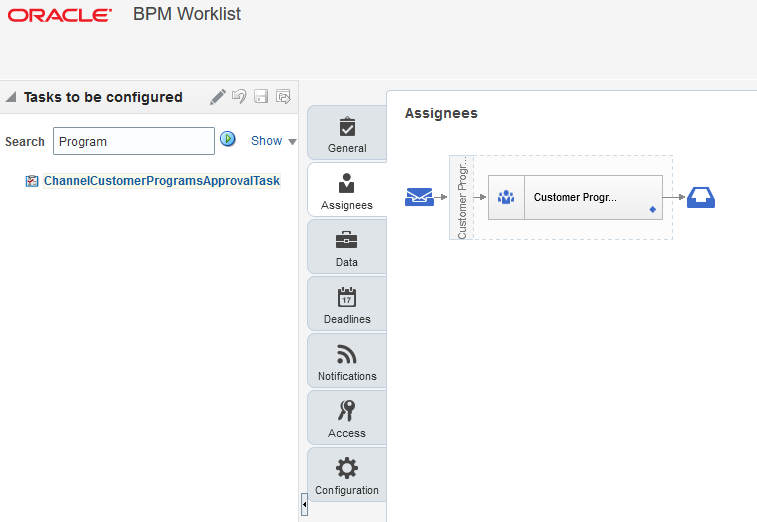Click the participant group icon
757x522 pixels.
(x=506, y=197)
